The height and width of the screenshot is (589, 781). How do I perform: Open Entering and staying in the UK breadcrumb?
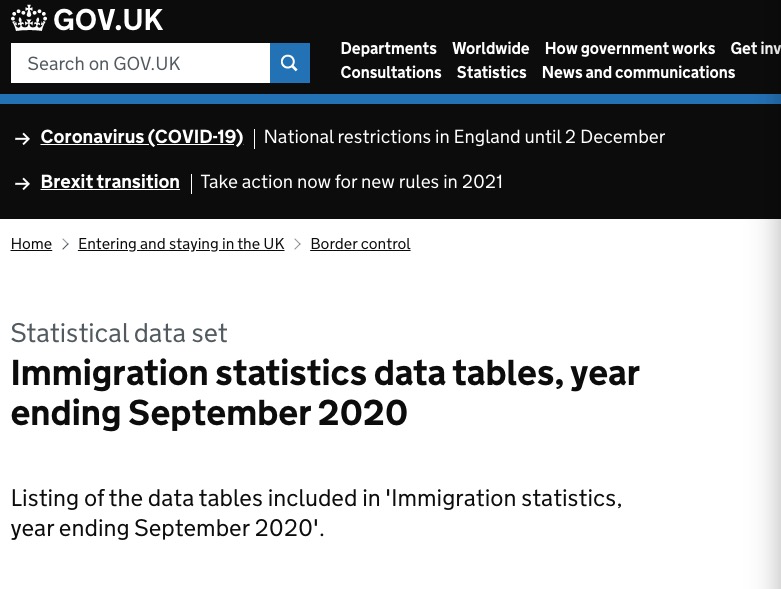pyautogui.click(x=181, y=244)
